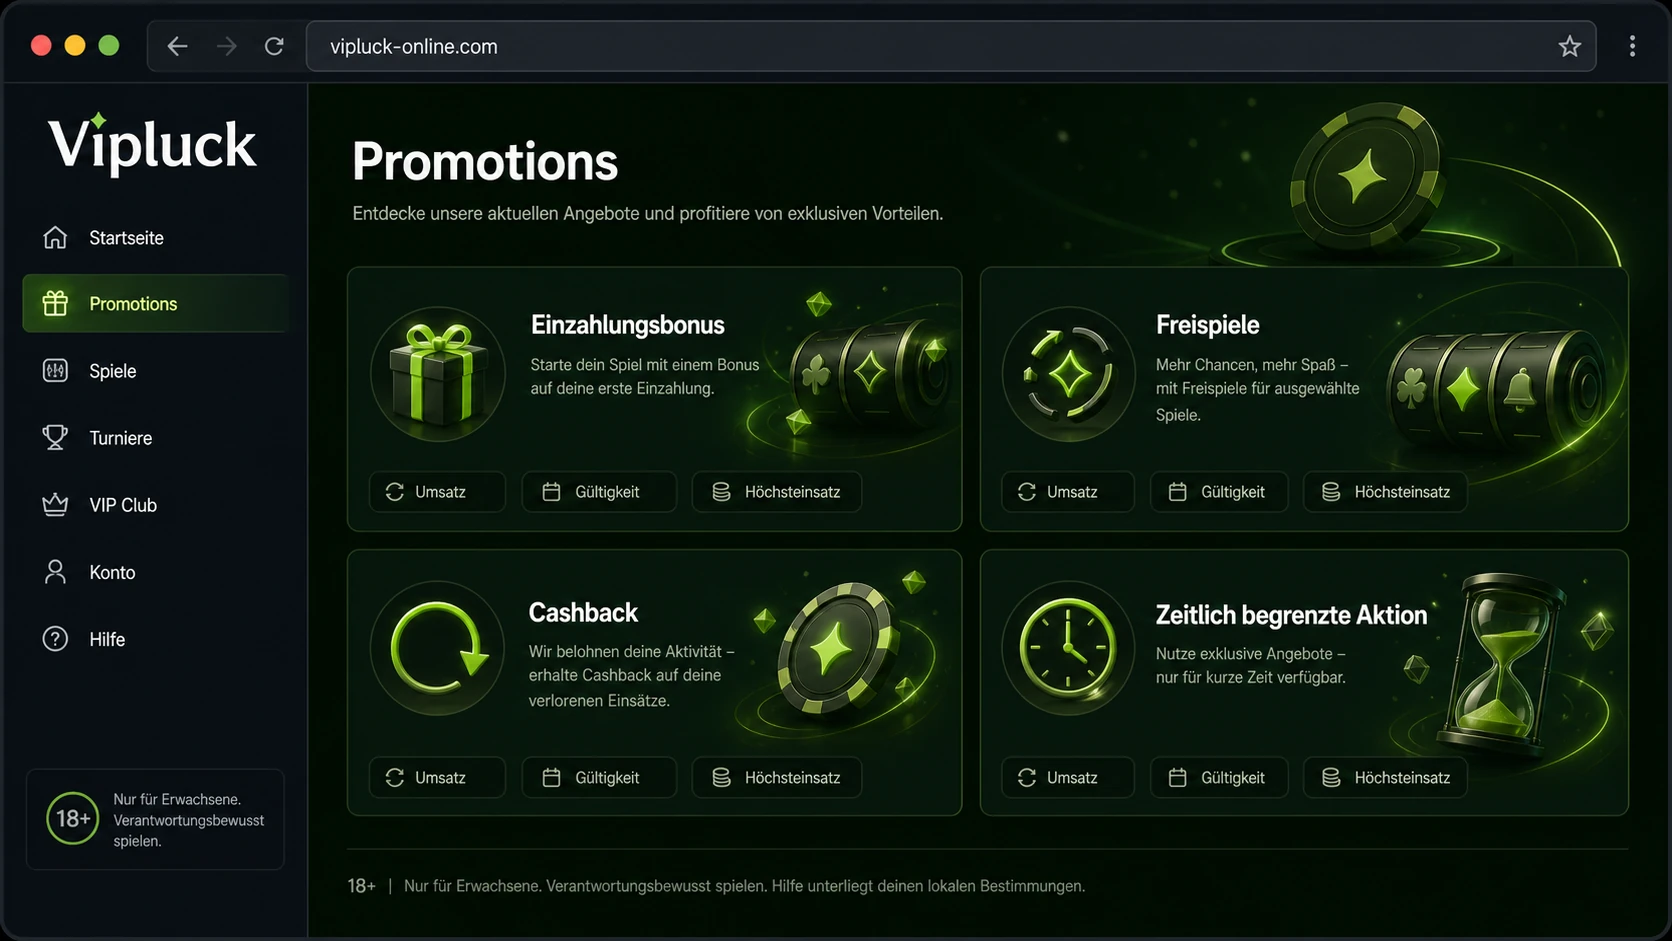Bookmark page with the star icon
The width and height of the screenshot is (1672, 941).
1569,46
